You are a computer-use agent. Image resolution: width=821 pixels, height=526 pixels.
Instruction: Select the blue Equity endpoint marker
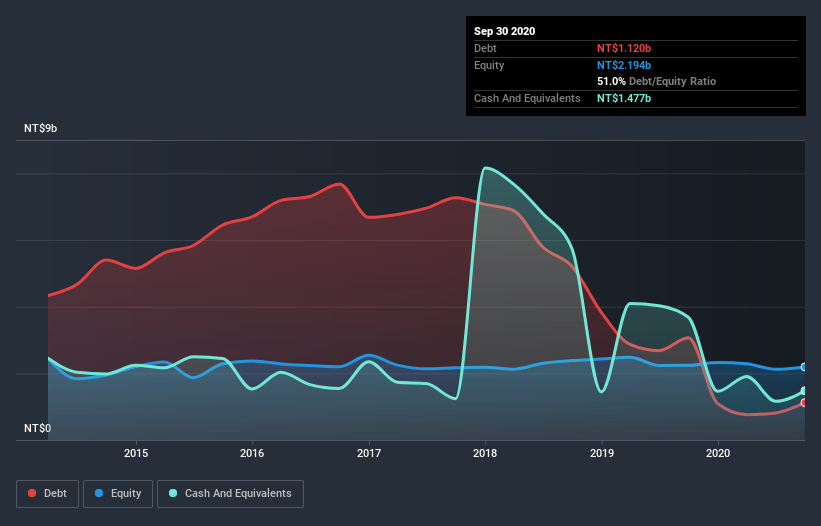pos(804,367)
